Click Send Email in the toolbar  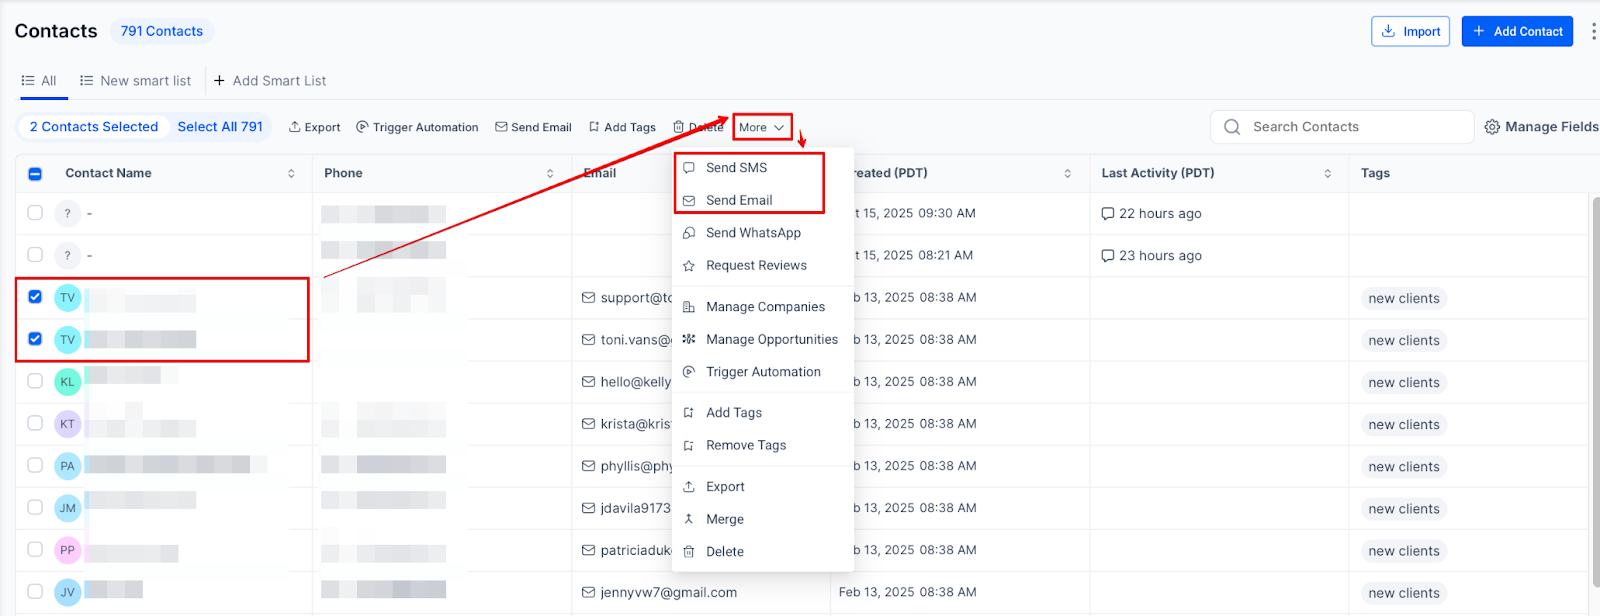point(533,127)
